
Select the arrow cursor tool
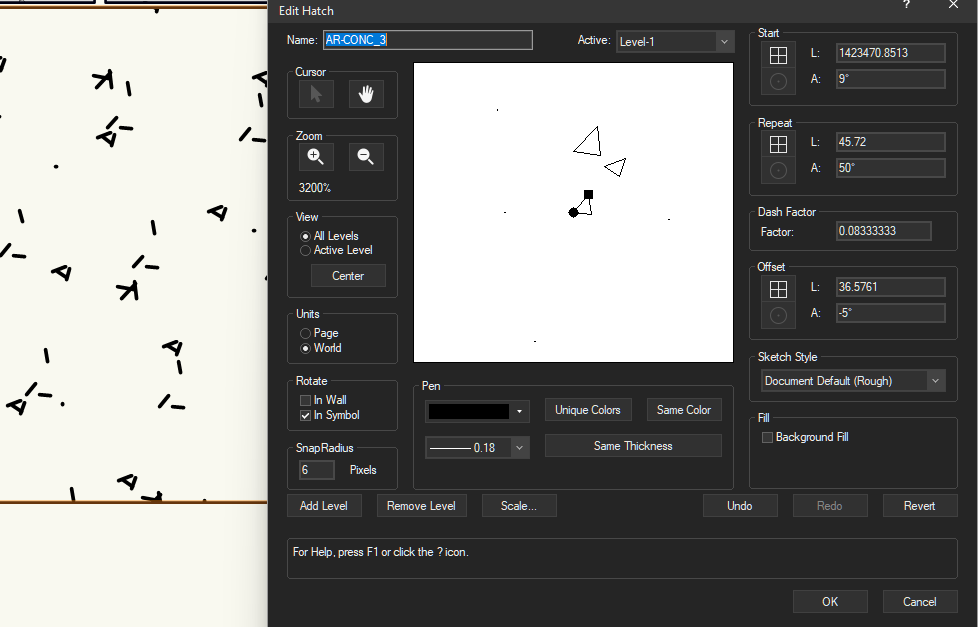click(x=316, y=95)
